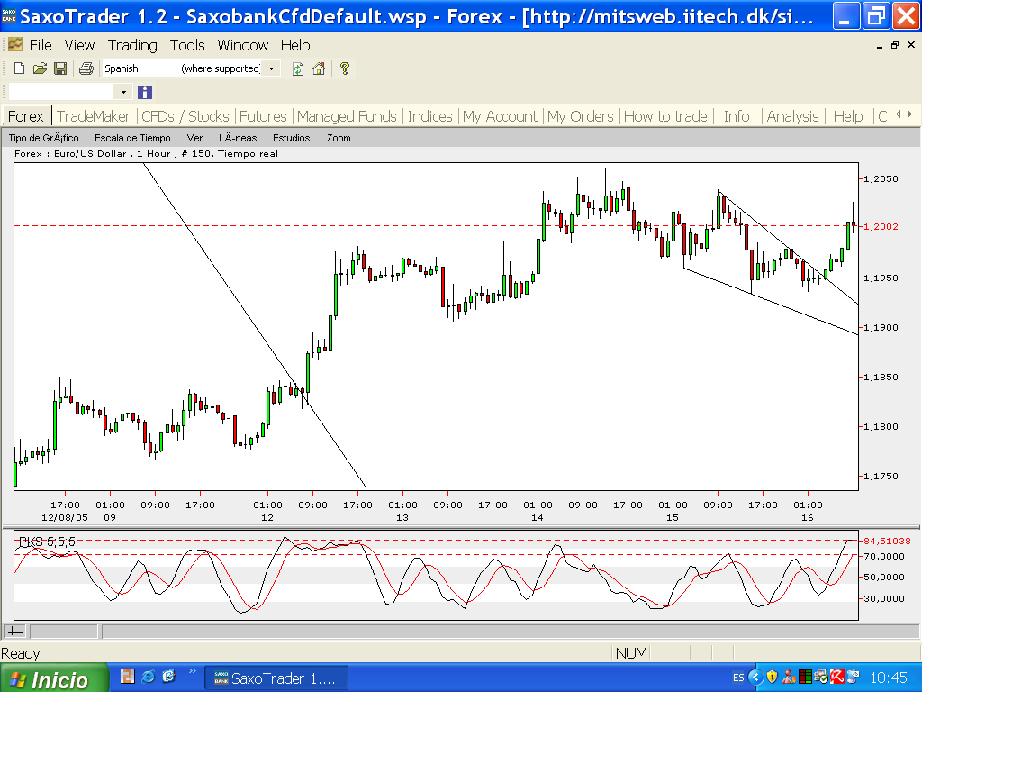Switch to the Futures tab
This screenshot has height=768, width=1024.
263,116
